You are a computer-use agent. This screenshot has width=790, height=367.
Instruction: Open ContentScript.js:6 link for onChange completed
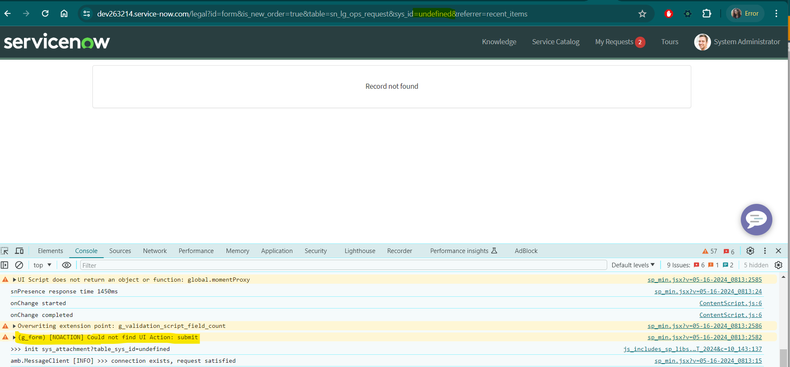pos(731,315)
